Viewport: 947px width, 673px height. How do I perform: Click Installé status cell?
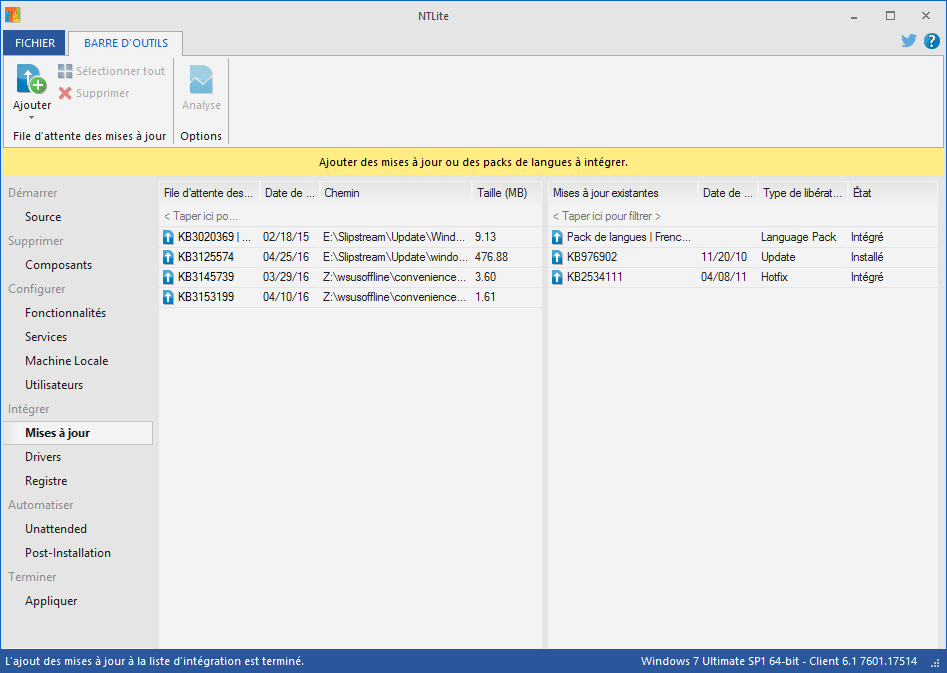tap(867, 257)
